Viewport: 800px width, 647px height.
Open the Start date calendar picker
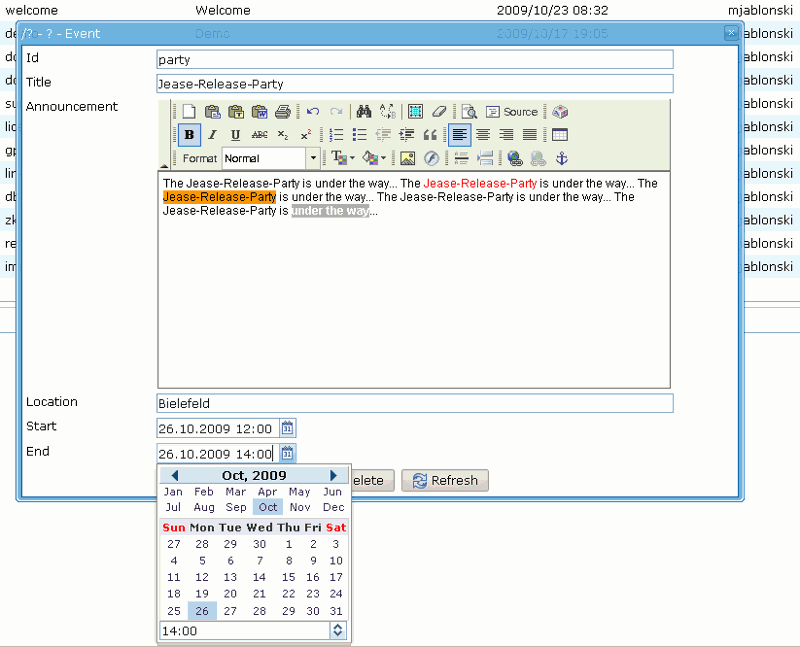coord(288,428)
